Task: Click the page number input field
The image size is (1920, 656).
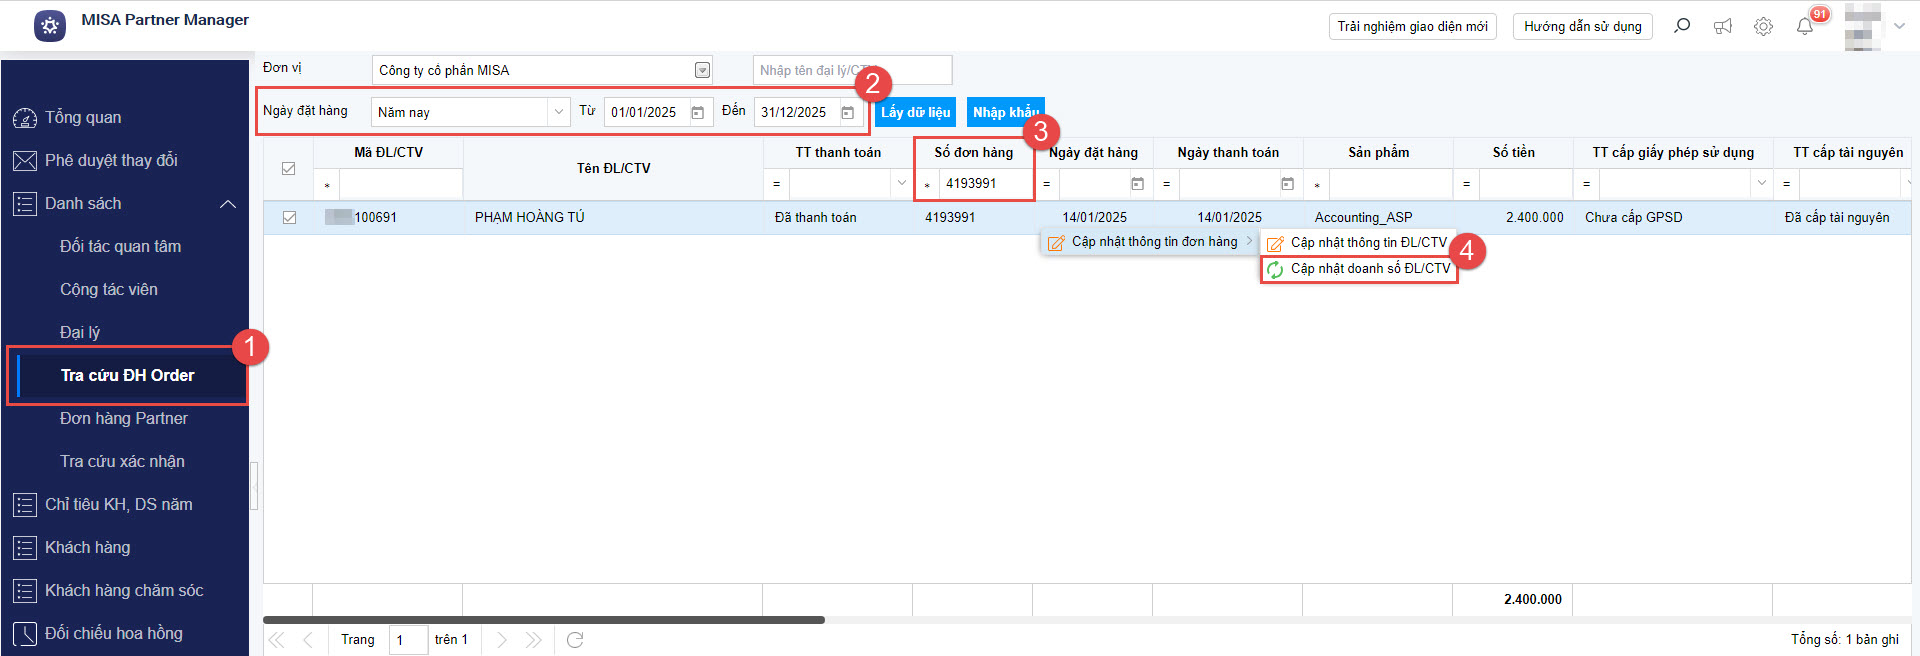Action: click(409, 640)
